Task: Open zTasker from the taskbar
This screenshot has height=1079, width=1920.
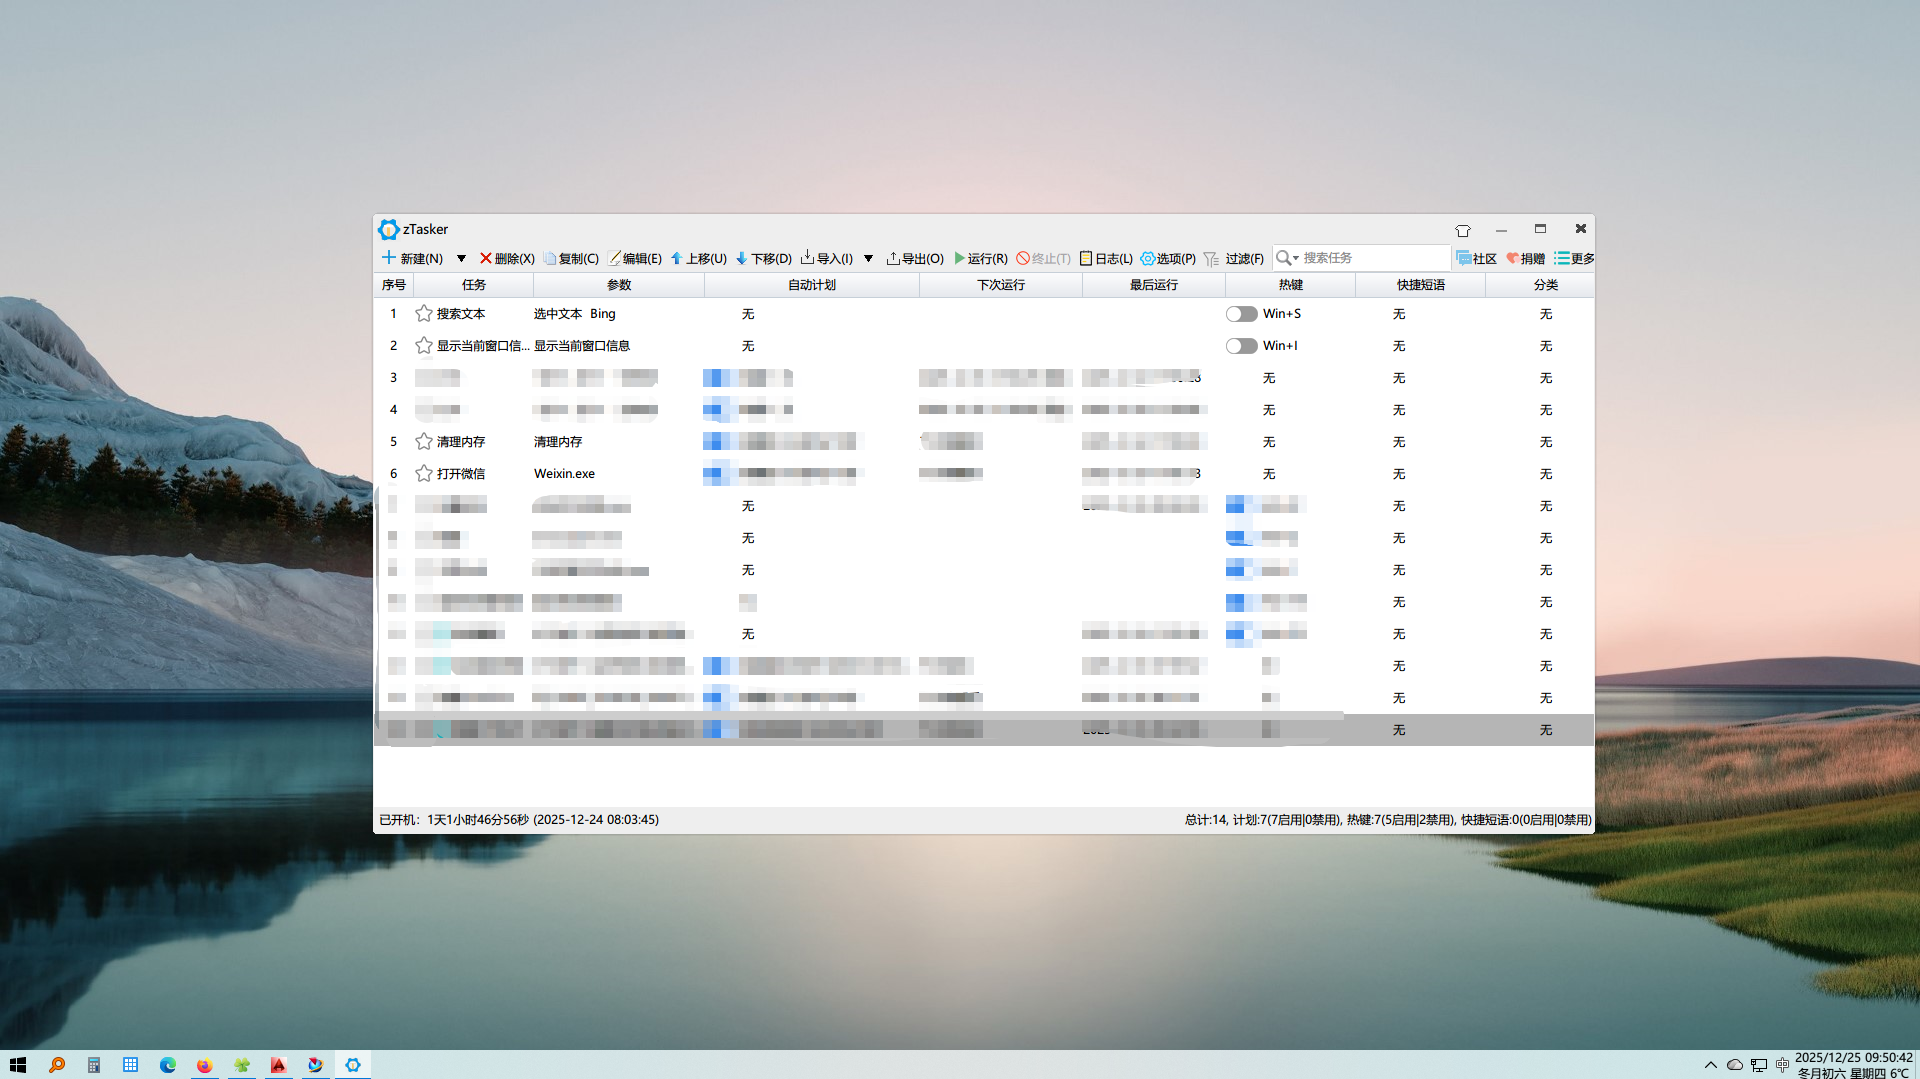Action: tap(352, 1064)
